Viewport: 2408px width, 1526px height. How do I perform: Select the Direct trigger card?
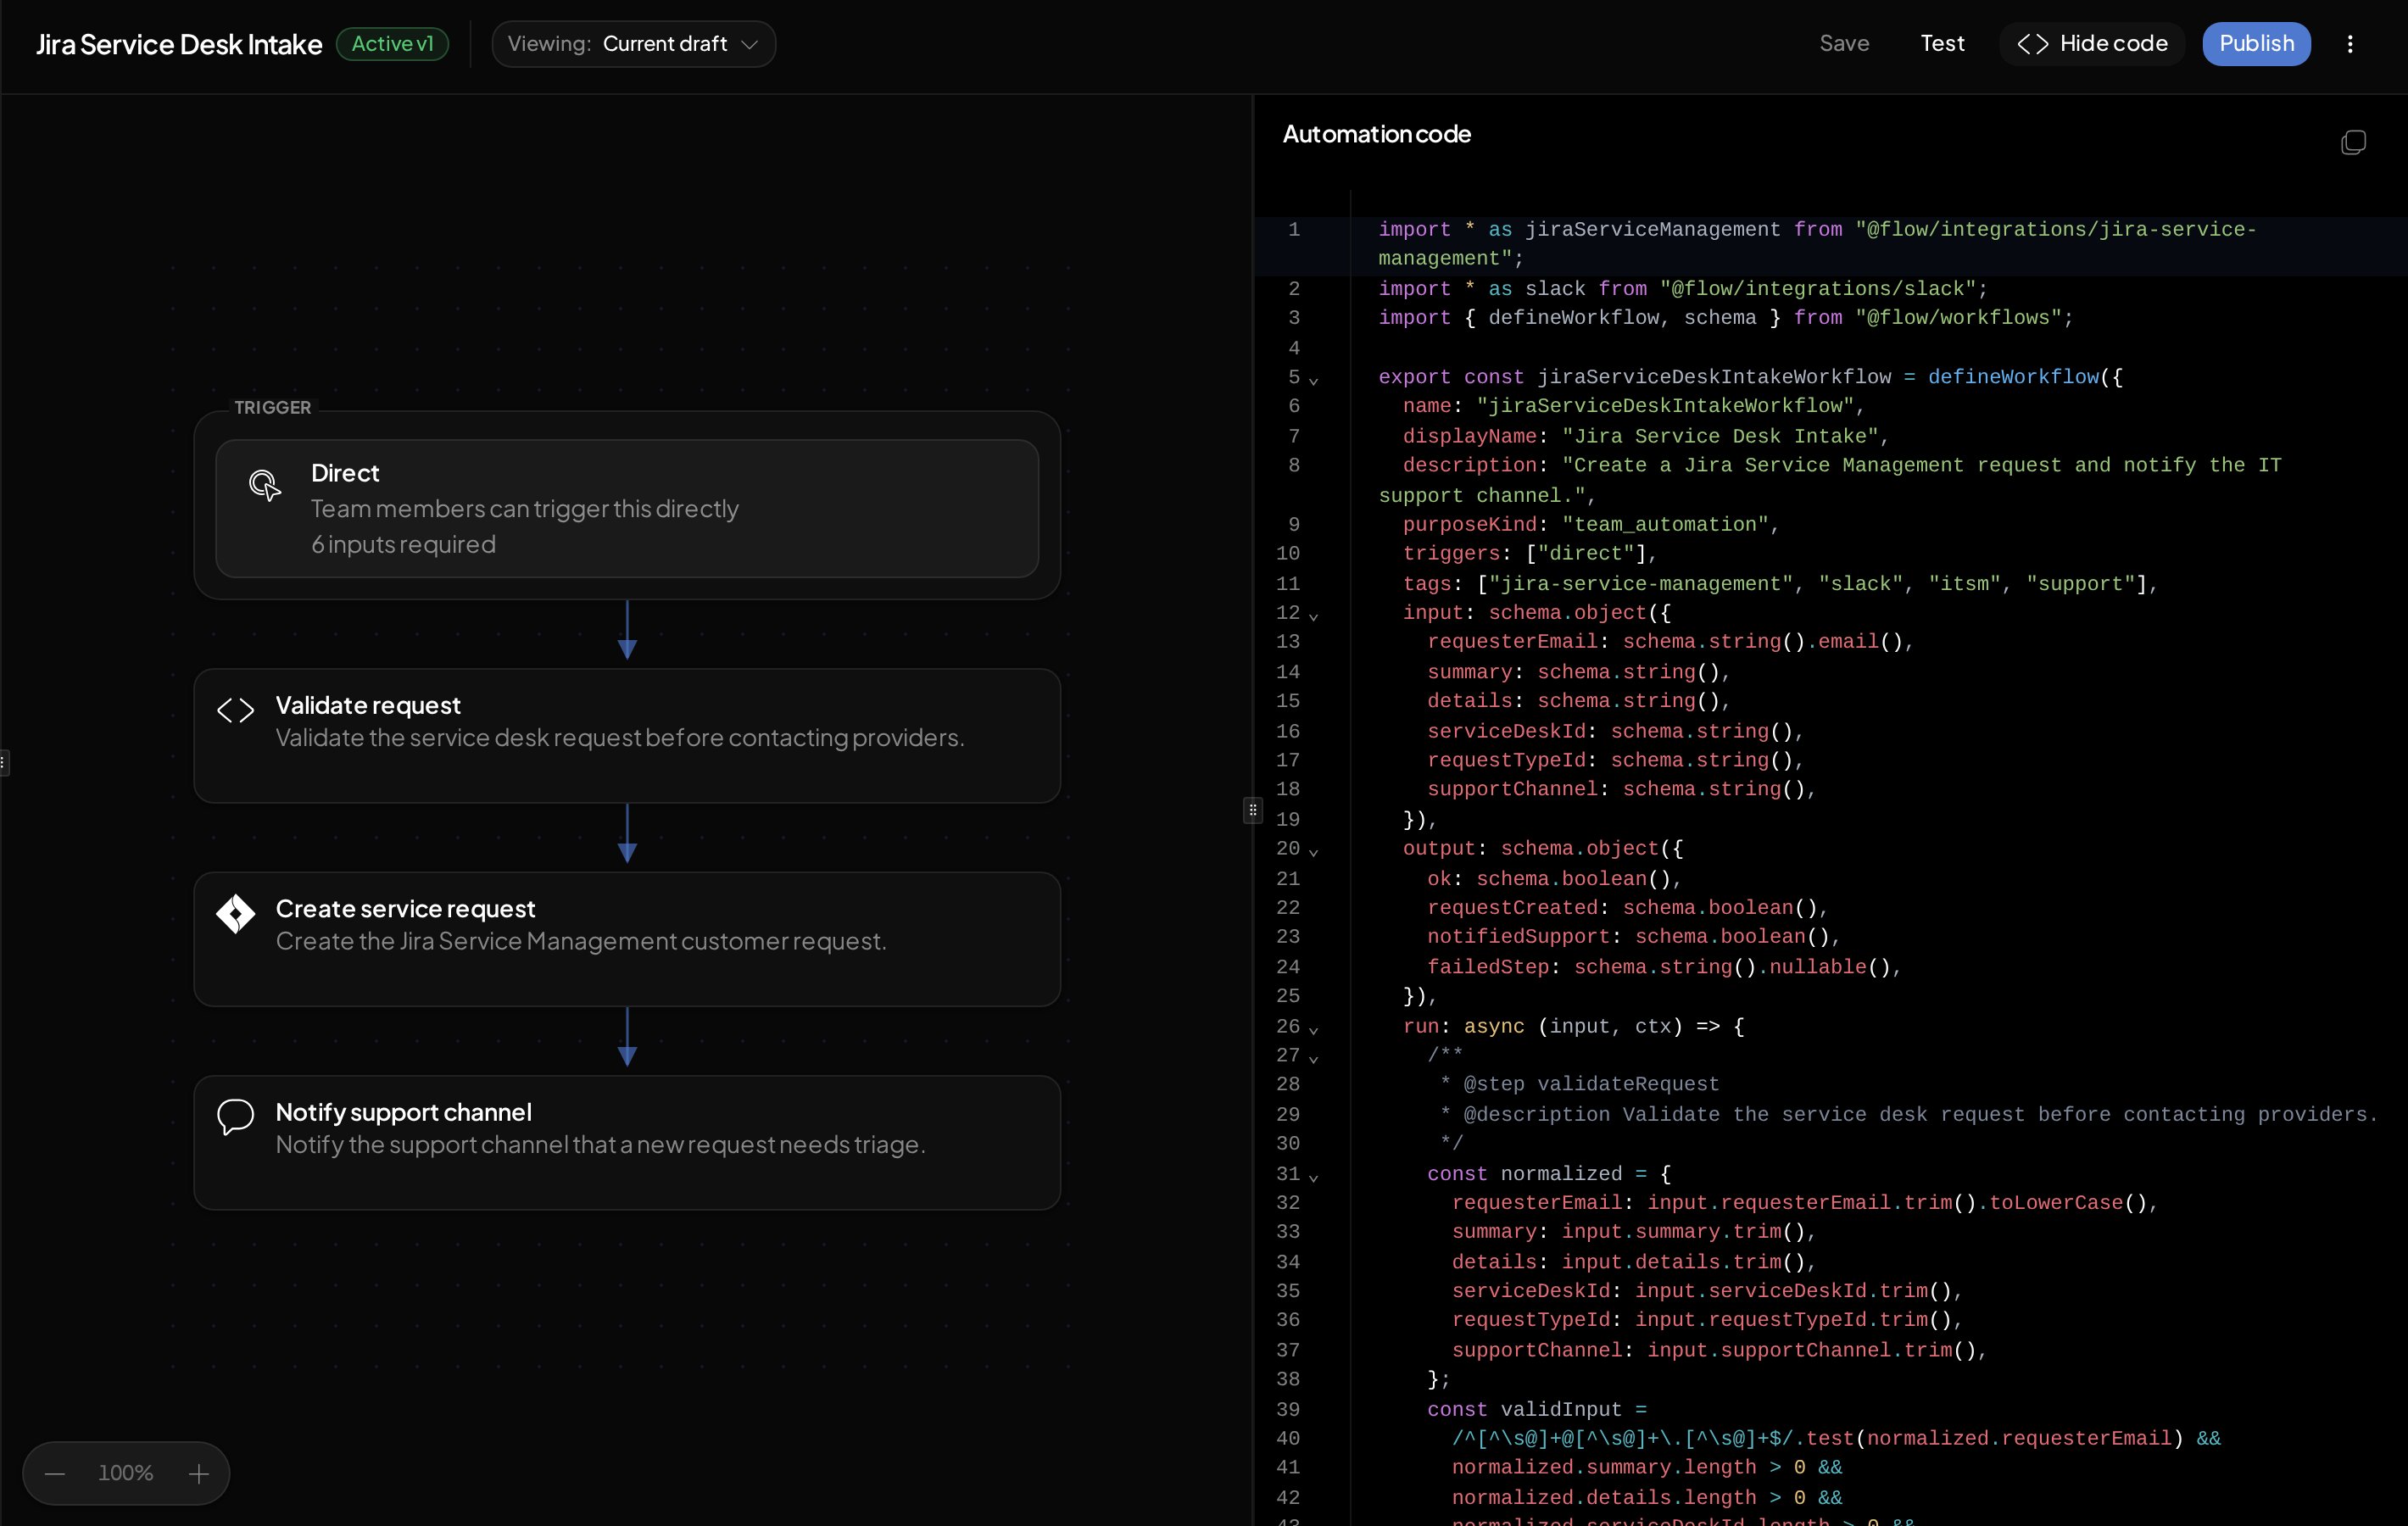(x=627, y=508)
